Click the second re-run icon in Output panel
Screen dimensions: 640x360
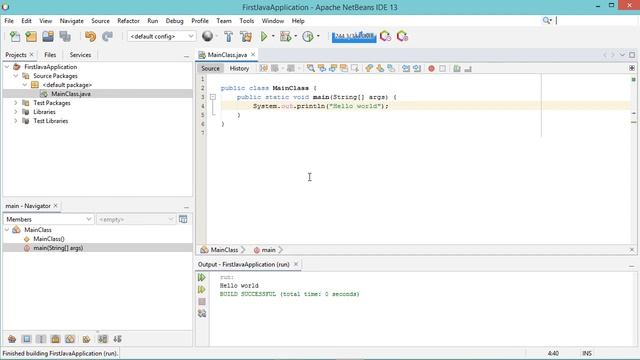pyautogui.click(x=202, y=289)
